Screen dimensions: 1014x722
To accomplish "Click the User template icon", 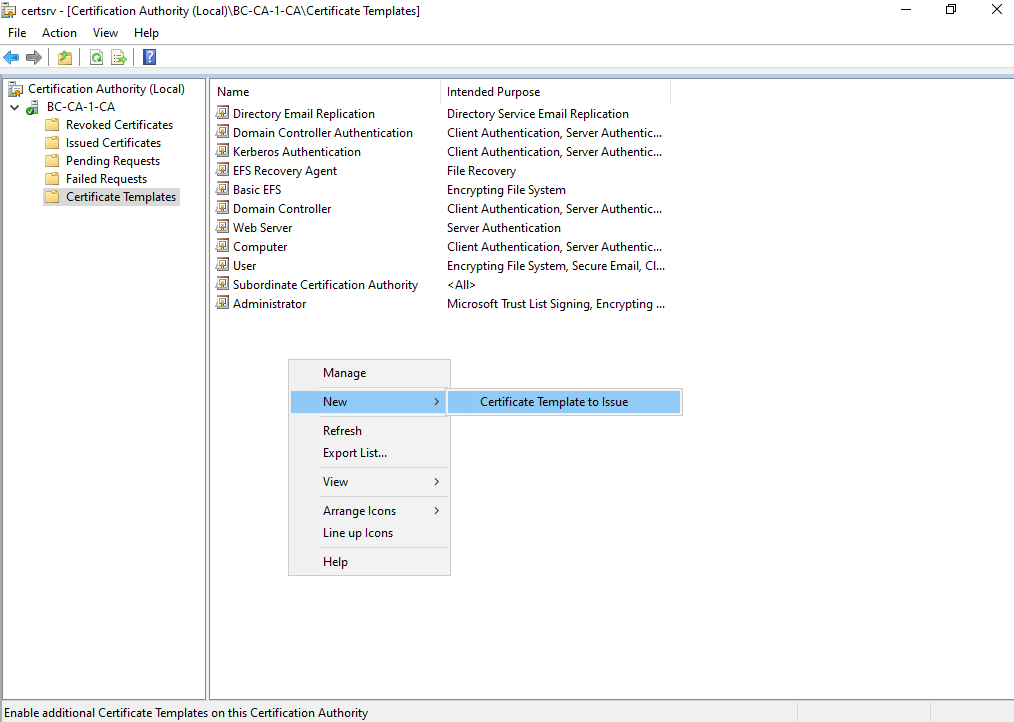I will point(222,265).
